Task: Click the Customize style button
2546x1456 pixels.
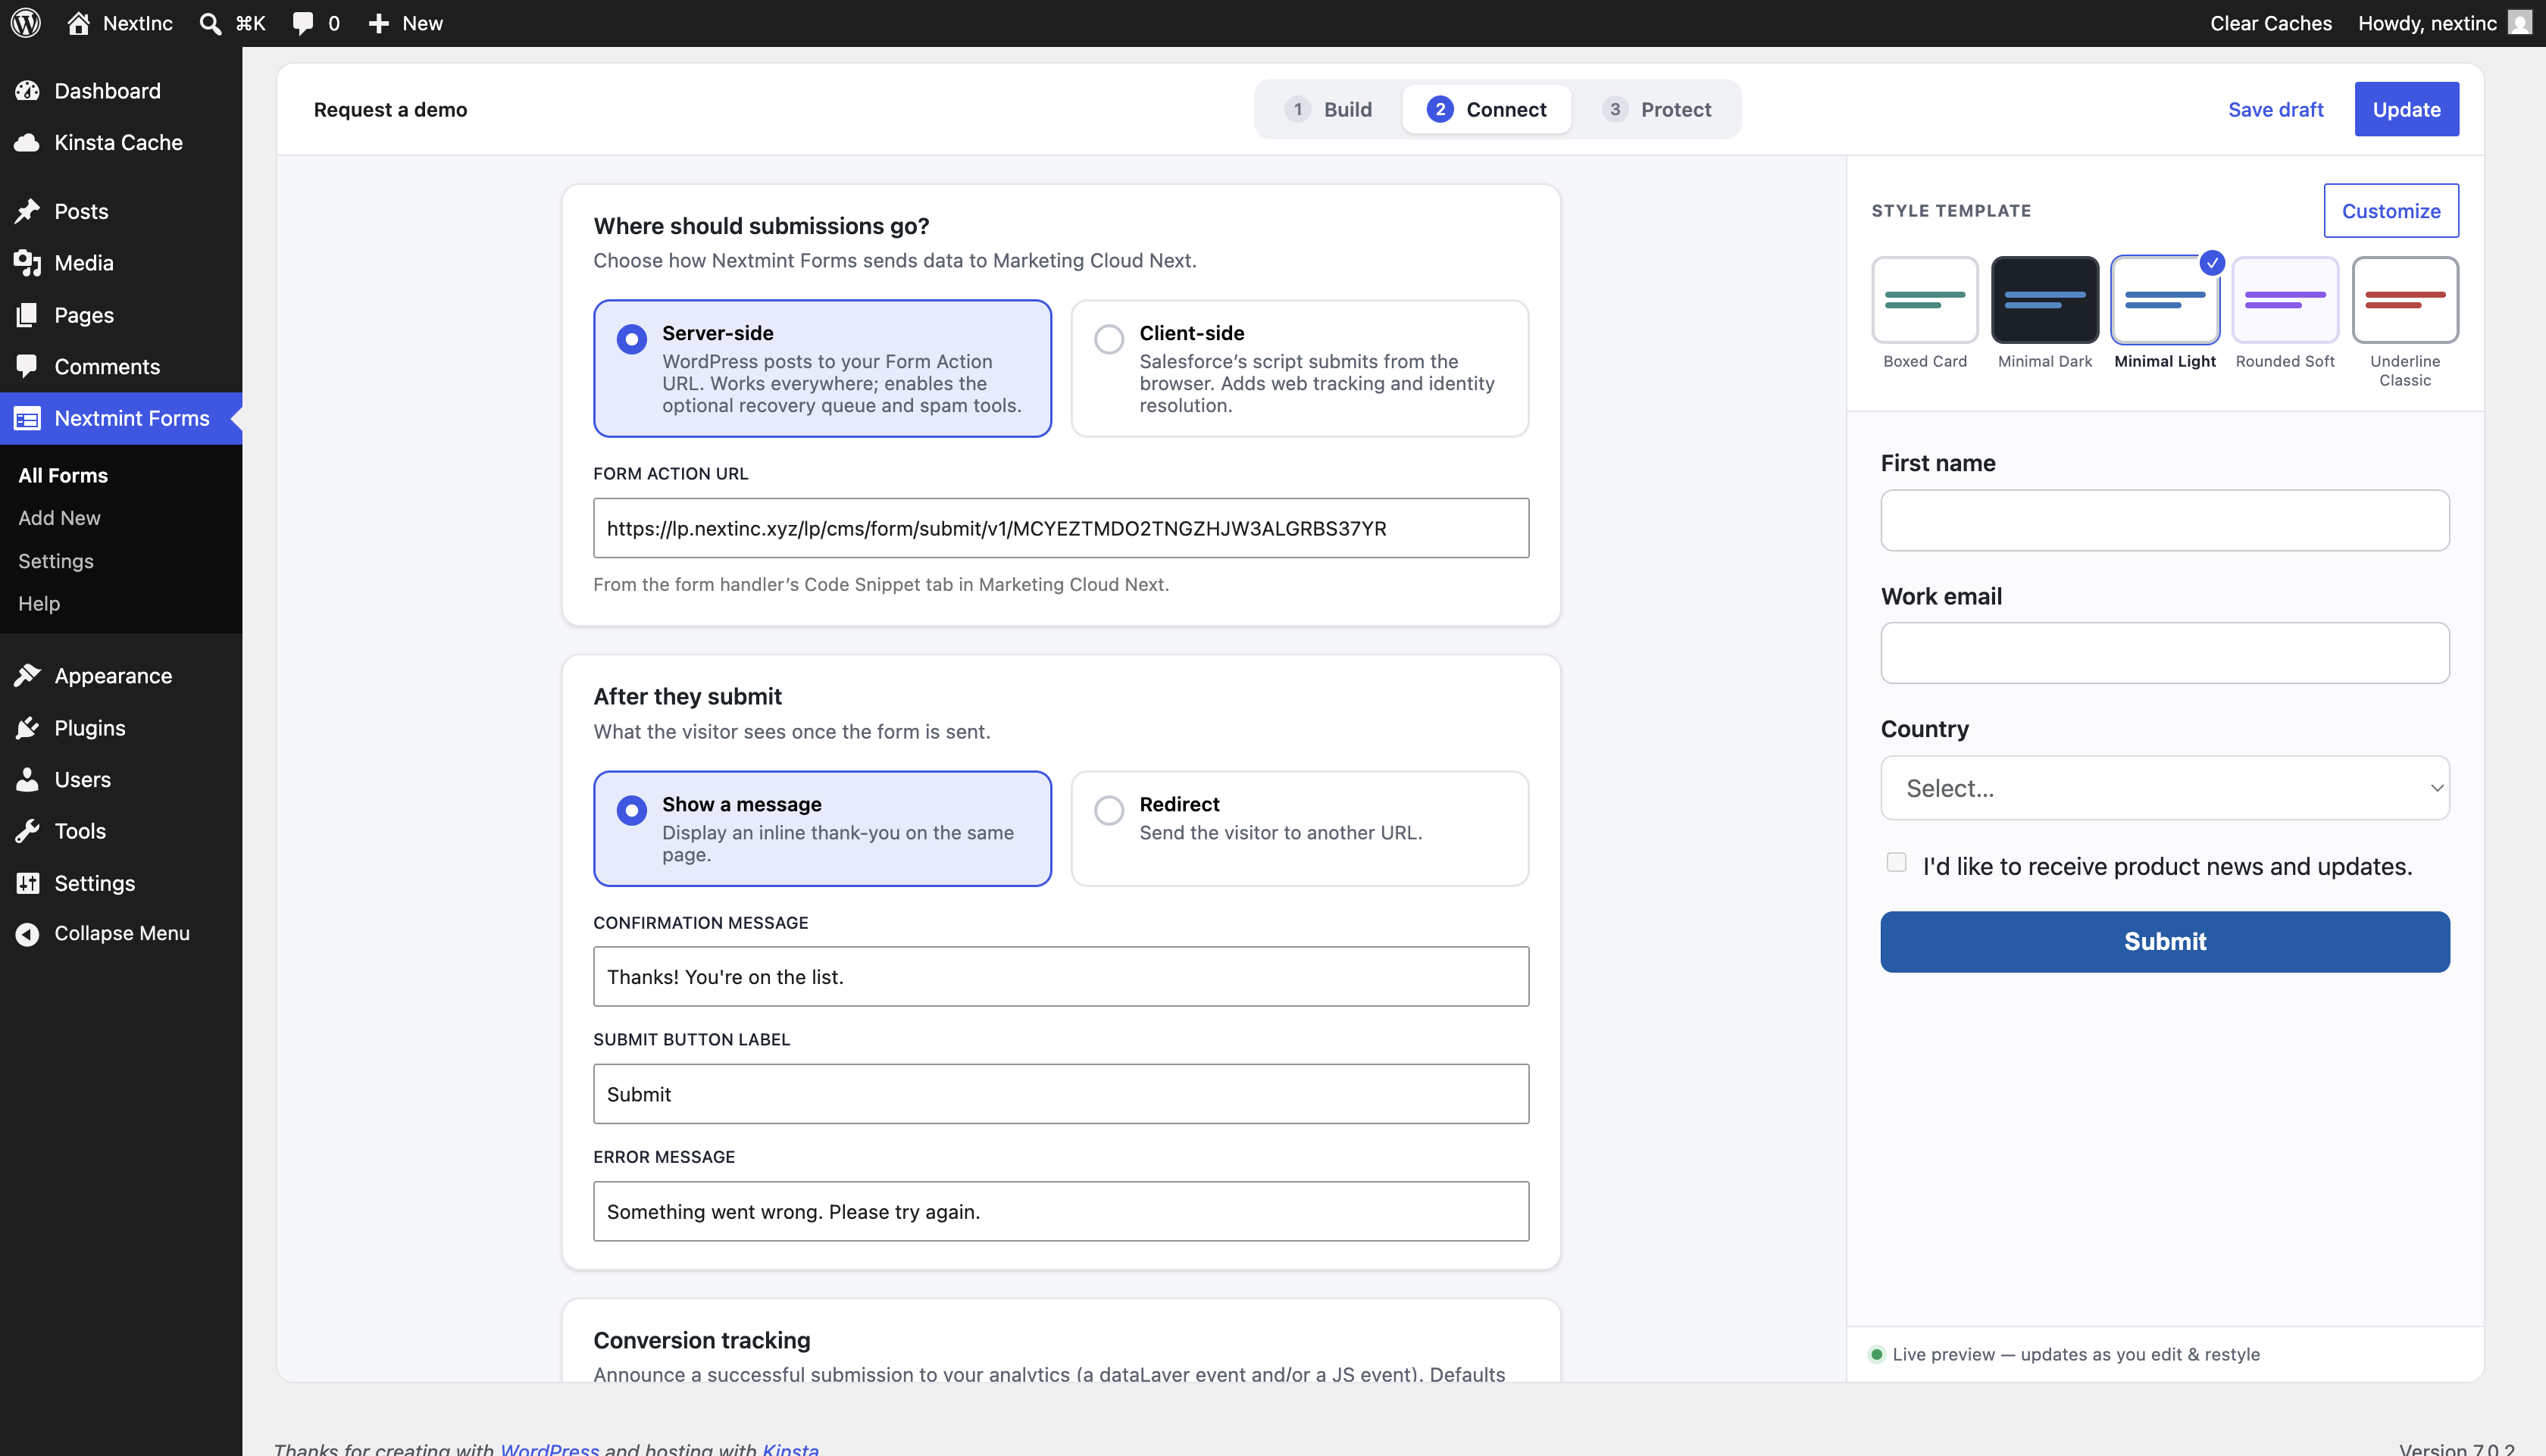Action: [x=2391, y=211]
